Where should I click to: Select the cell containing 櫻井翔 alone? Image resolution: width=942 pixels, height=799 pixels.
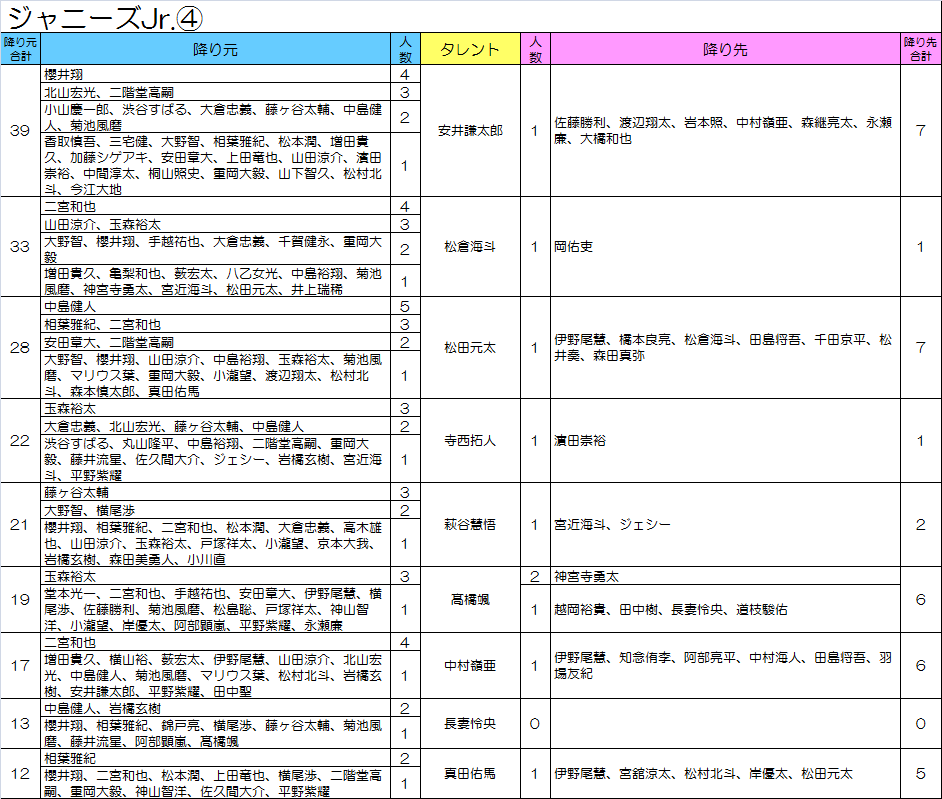click(216, 74)
